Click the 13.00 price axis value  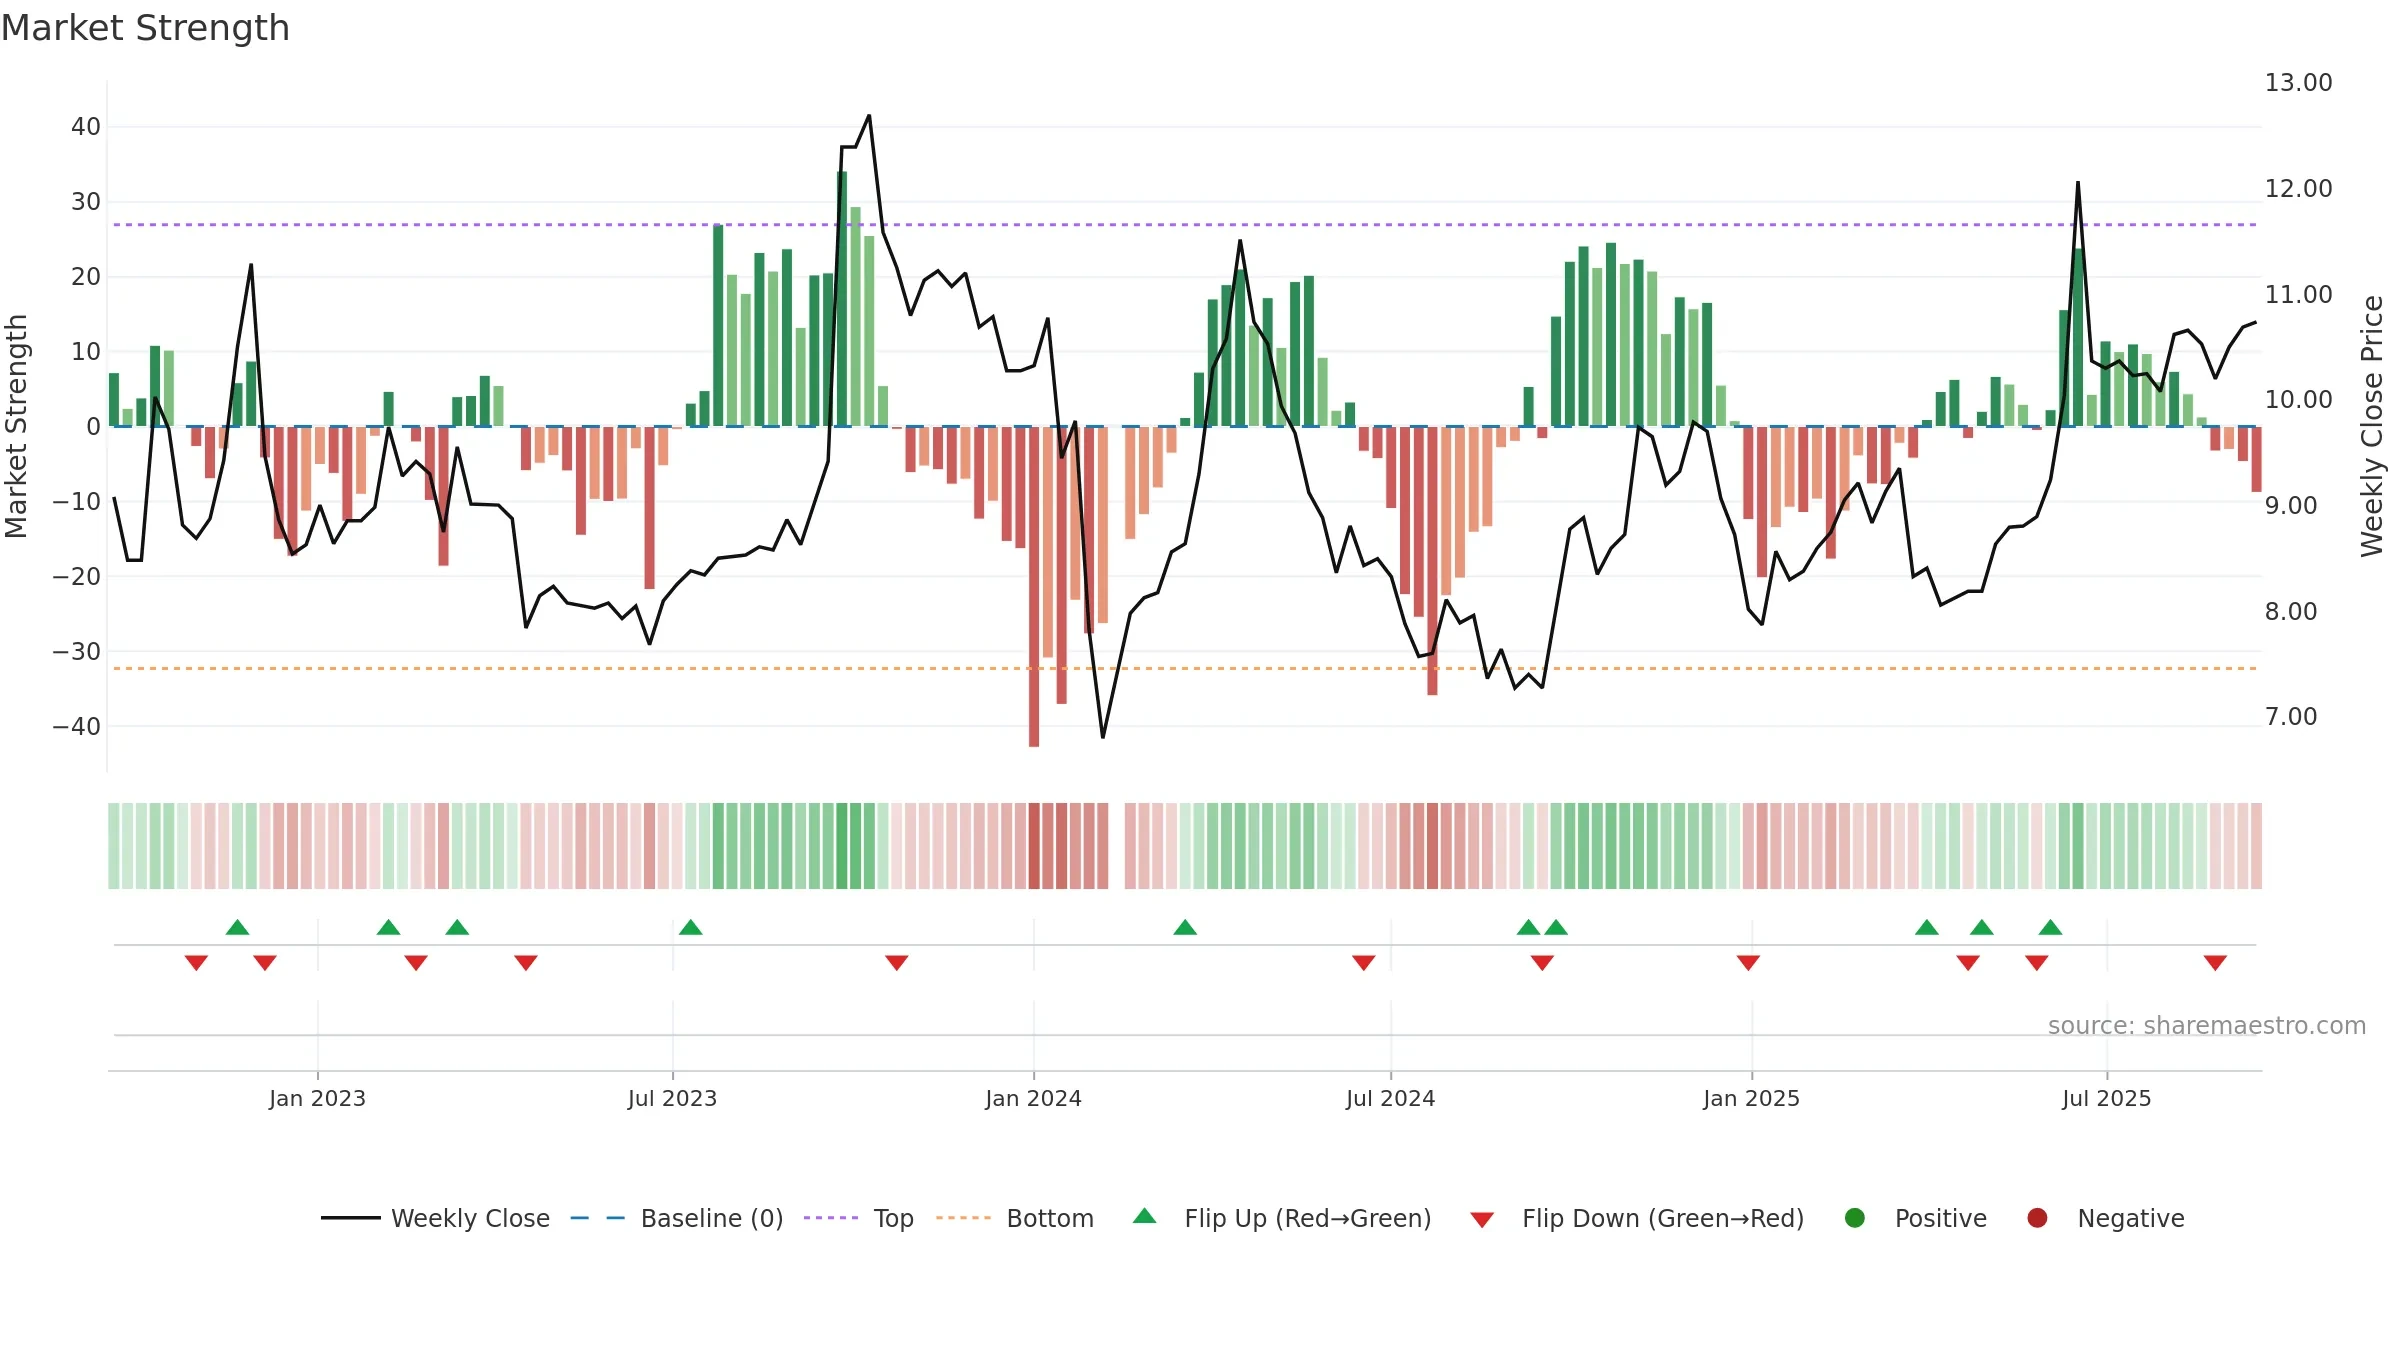(x=2298, y=82)
